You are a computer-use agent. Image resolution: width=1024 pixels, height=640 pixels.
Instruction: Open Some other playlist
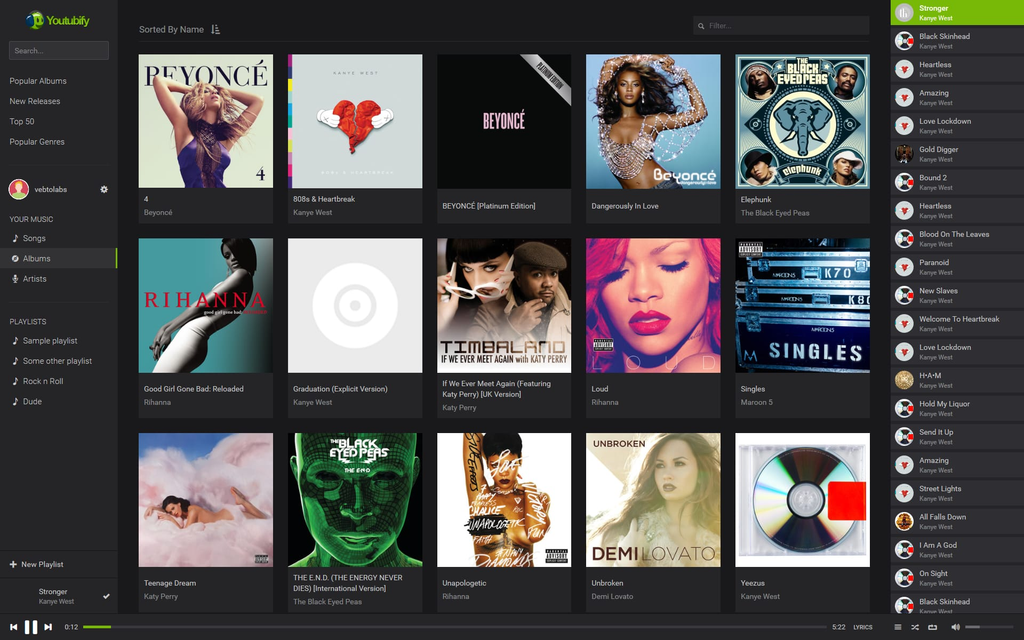pos(59,361)
